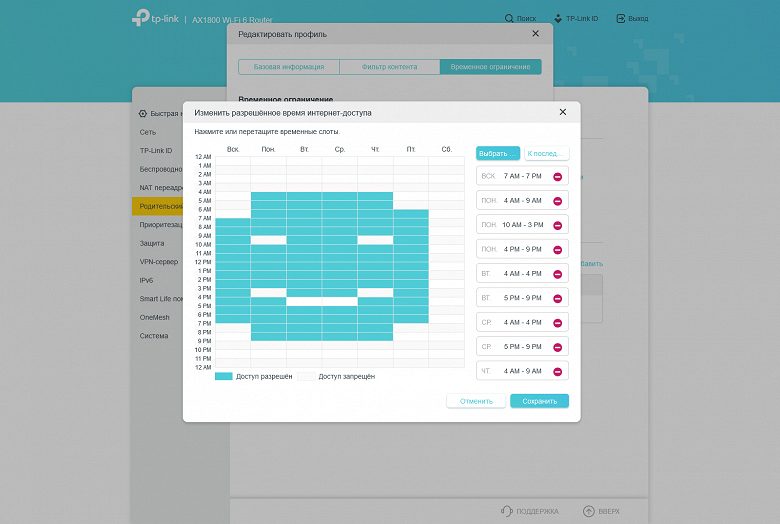Remove the ПОН 10 AM - 3 PM slot
Image resolution: width=780 pixels, height=524 pixels.
pyautogui.click(x=558, y=225)
